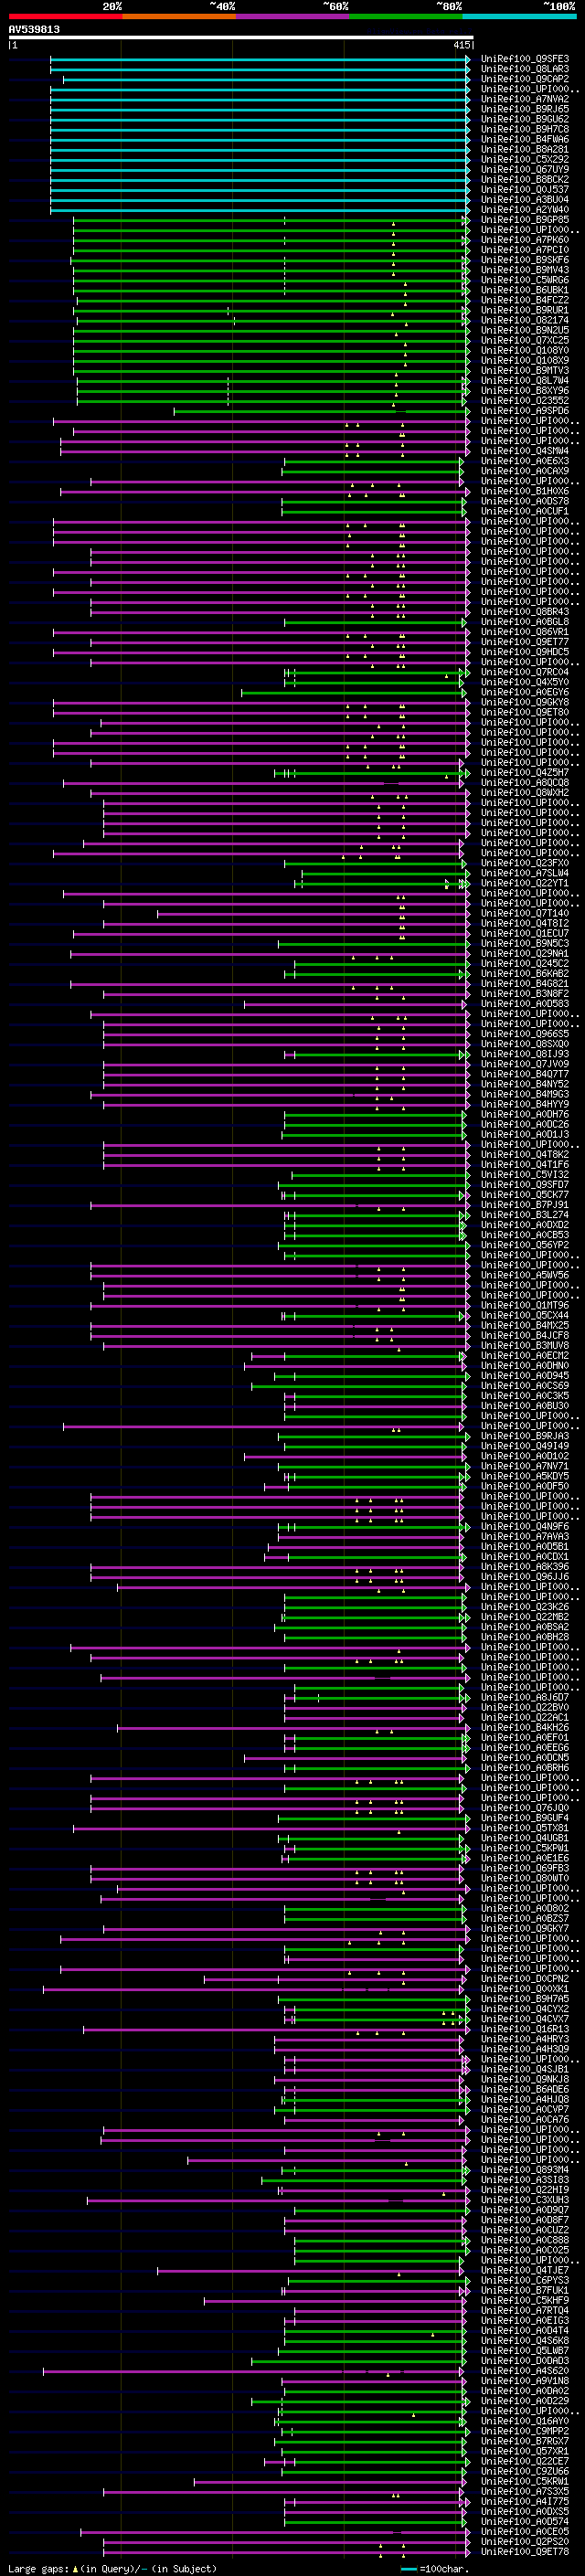The height and width of the screenshot is (2576, 585).
Task: Click UniRef100_B6UBK1 label
Action: tap(525, 290)
